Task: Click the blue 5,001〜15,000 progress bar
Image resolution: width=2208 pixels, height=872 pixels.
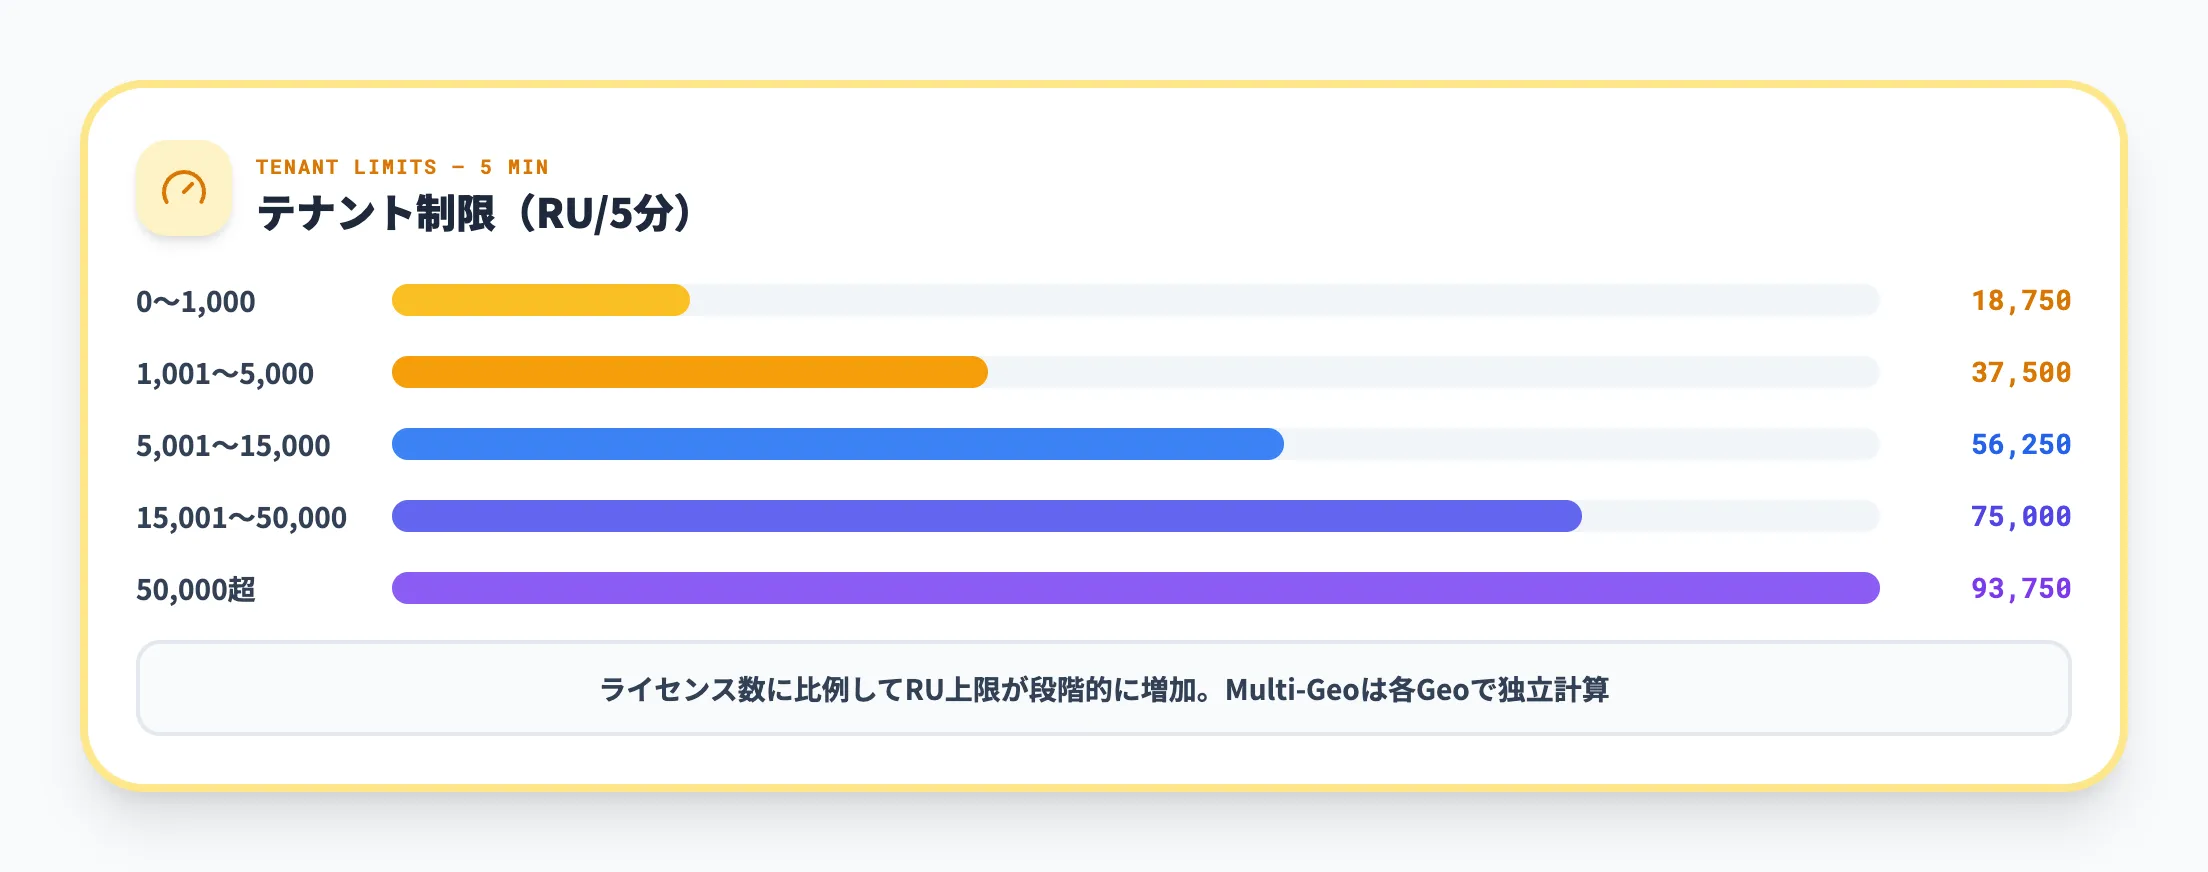Action: point(837,444)
